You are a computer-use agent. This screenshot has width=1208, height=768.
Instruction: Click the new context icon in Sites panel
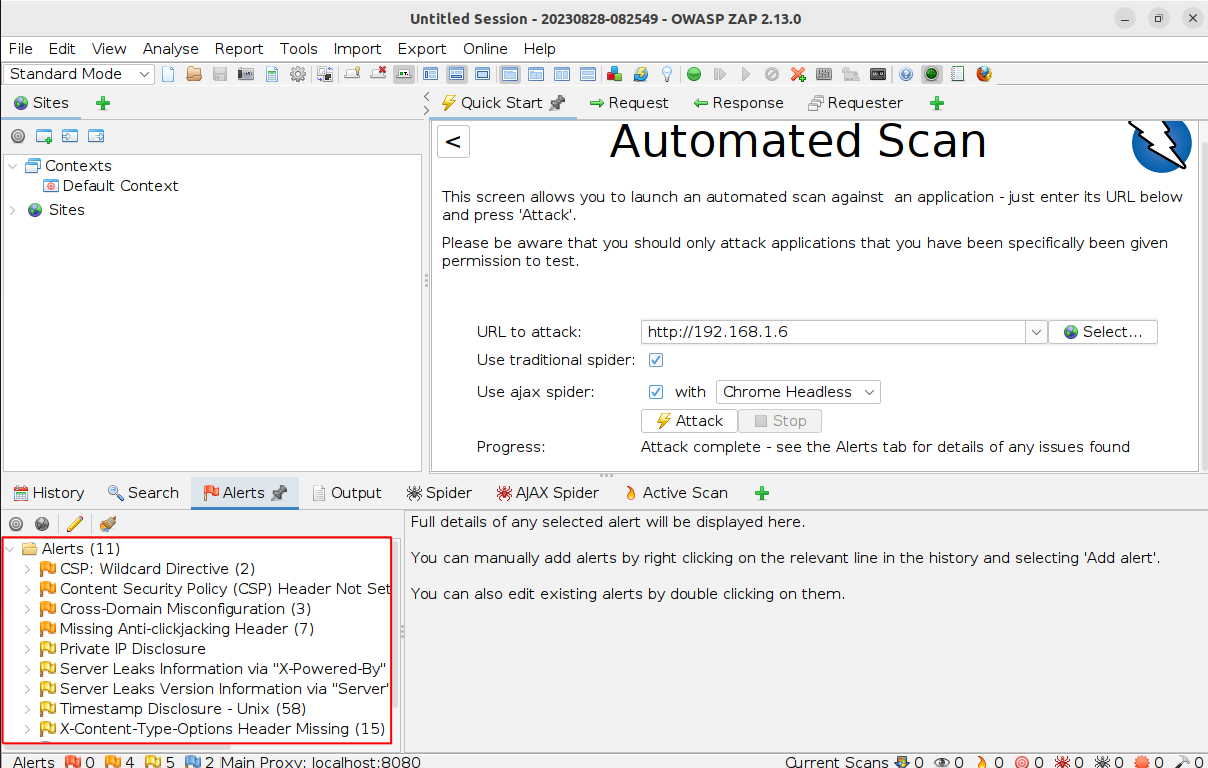point(44,136)
